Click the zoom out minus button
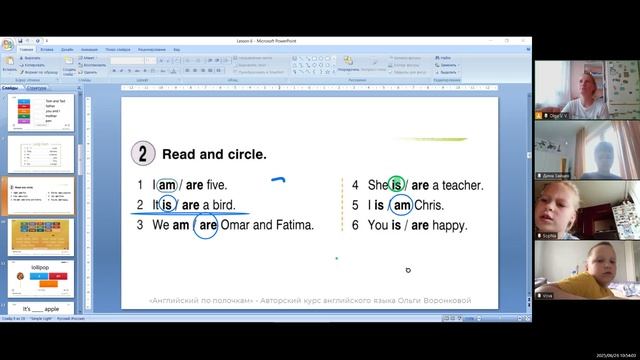The image size is (640, 360). (479, 318)
